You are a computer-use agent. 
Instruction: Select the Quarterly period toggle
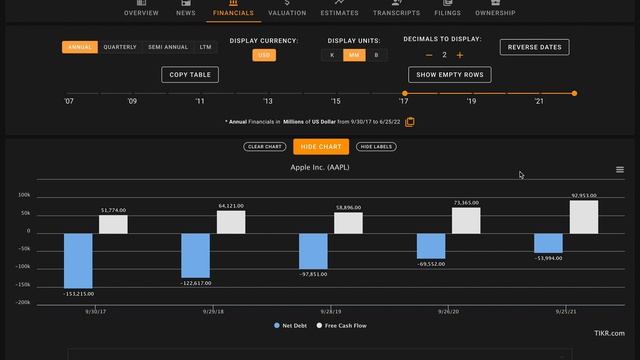point(120,47)
